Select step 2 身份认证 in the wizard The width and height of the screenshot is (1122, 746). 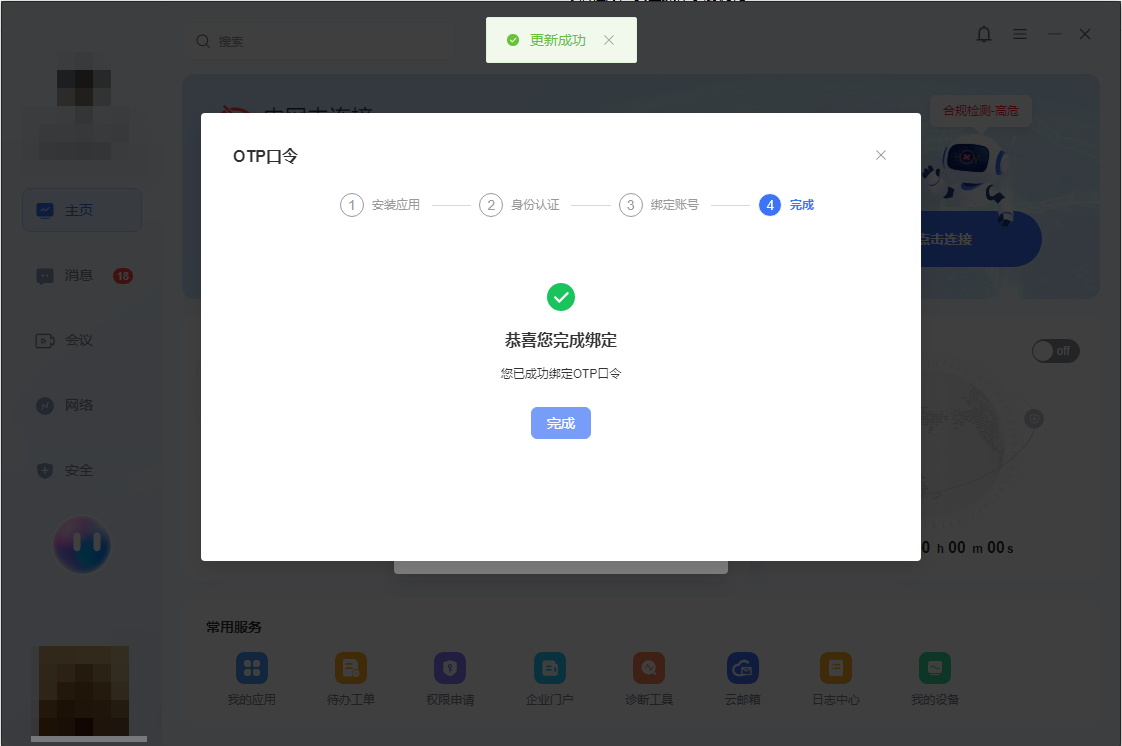tap(519, 205)
